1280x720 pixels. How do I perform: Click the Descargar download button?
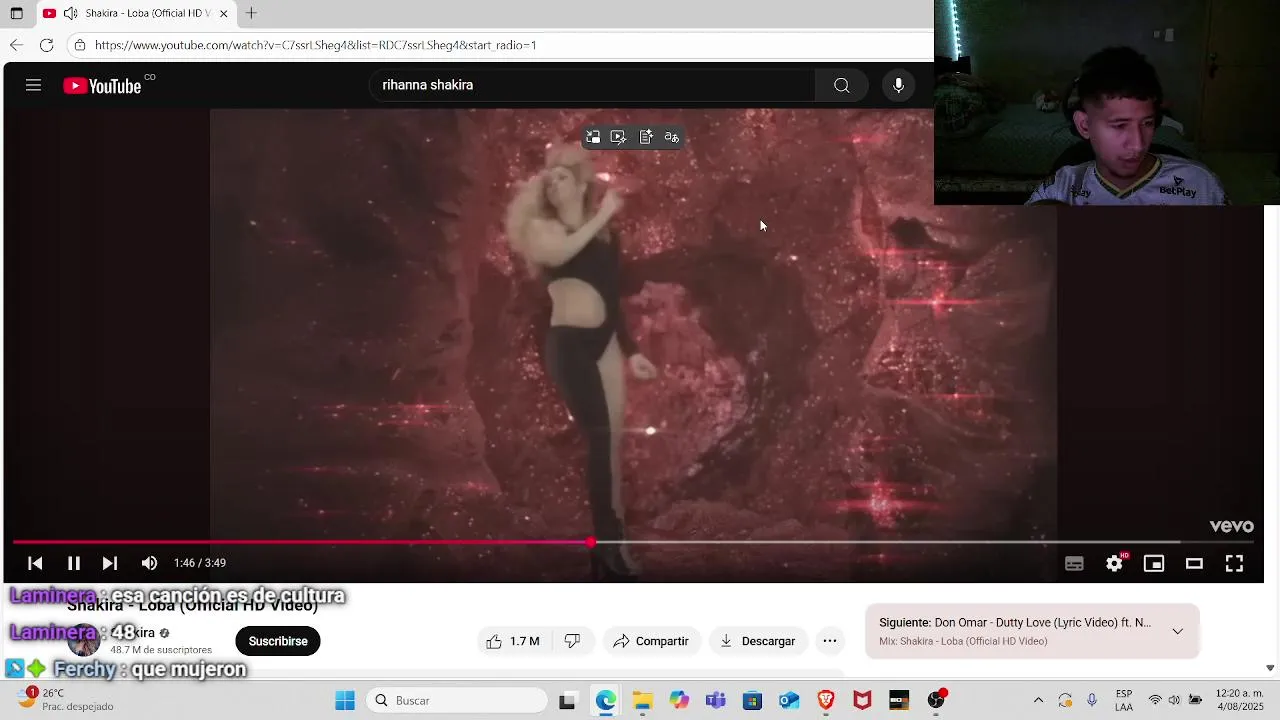pyautogui.click(x=758, y=641)
